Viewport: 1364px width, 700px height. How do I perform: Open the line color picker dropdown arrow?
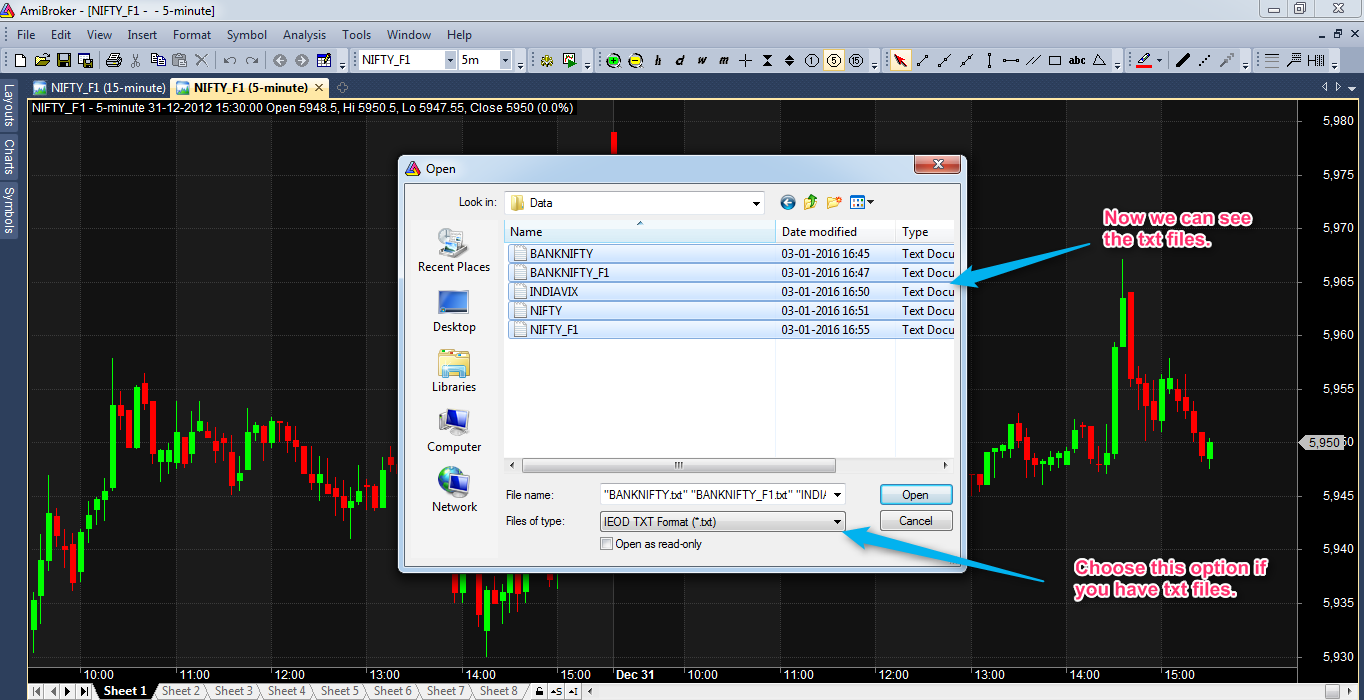(1160, 60)
